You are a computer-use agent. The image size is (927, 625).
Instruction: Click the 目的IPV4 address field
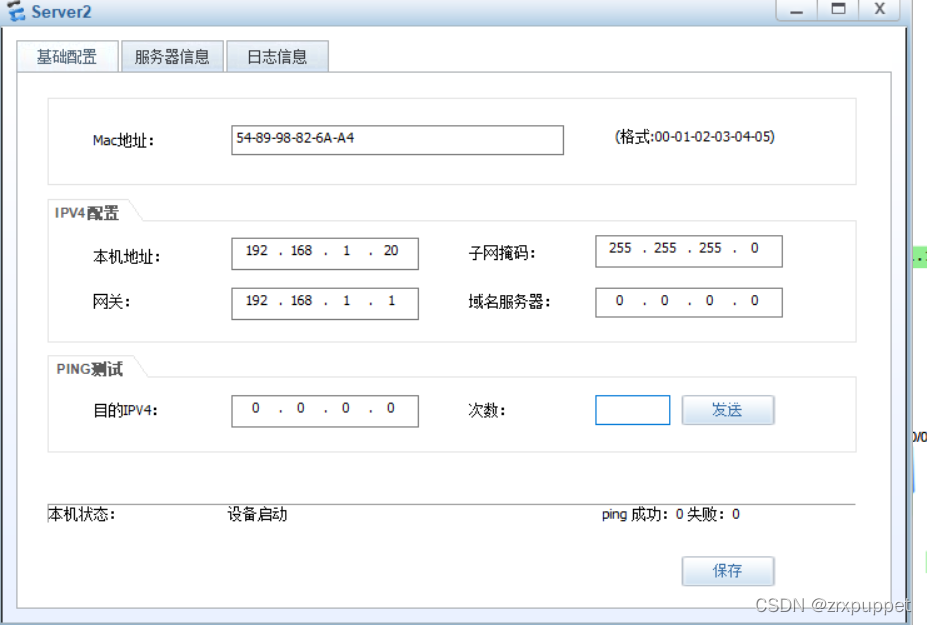[325, 411]
